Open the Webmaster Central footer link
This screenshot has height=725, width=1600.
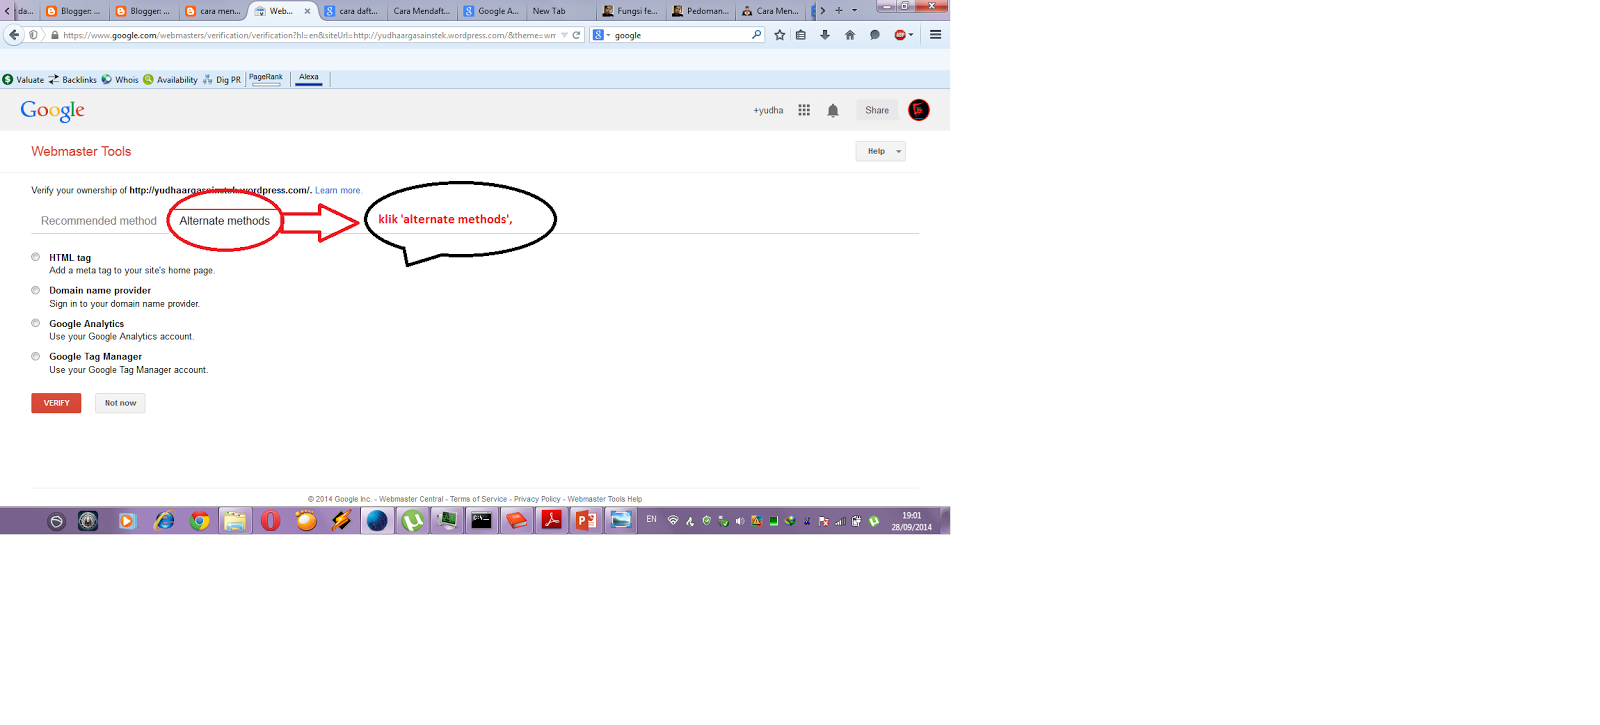pos(411,499)
